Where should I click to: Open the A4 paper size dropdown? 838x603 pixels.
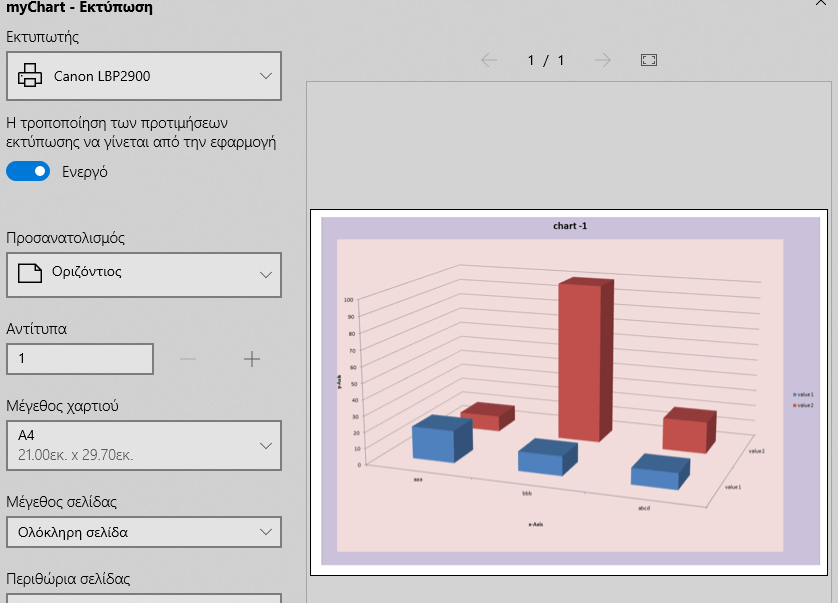coord(144,445)
